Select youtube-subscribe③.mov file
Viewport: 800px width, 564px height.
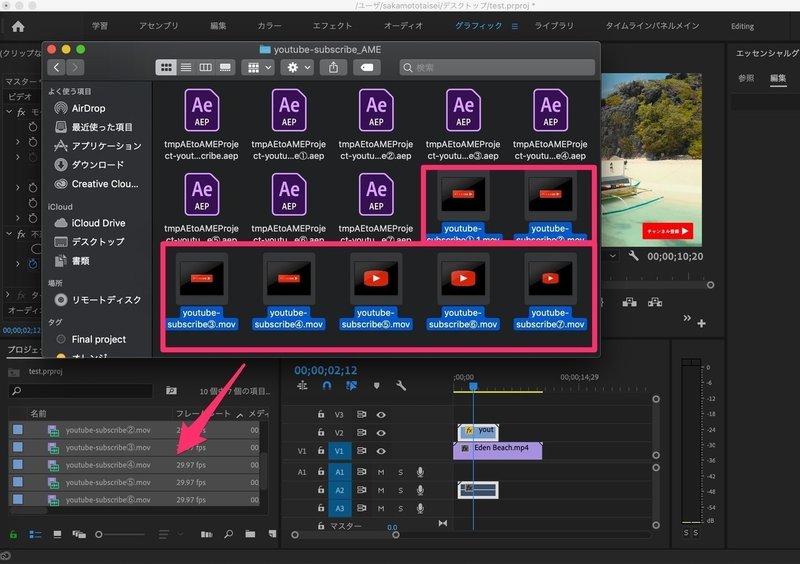[x=202, y=291]
